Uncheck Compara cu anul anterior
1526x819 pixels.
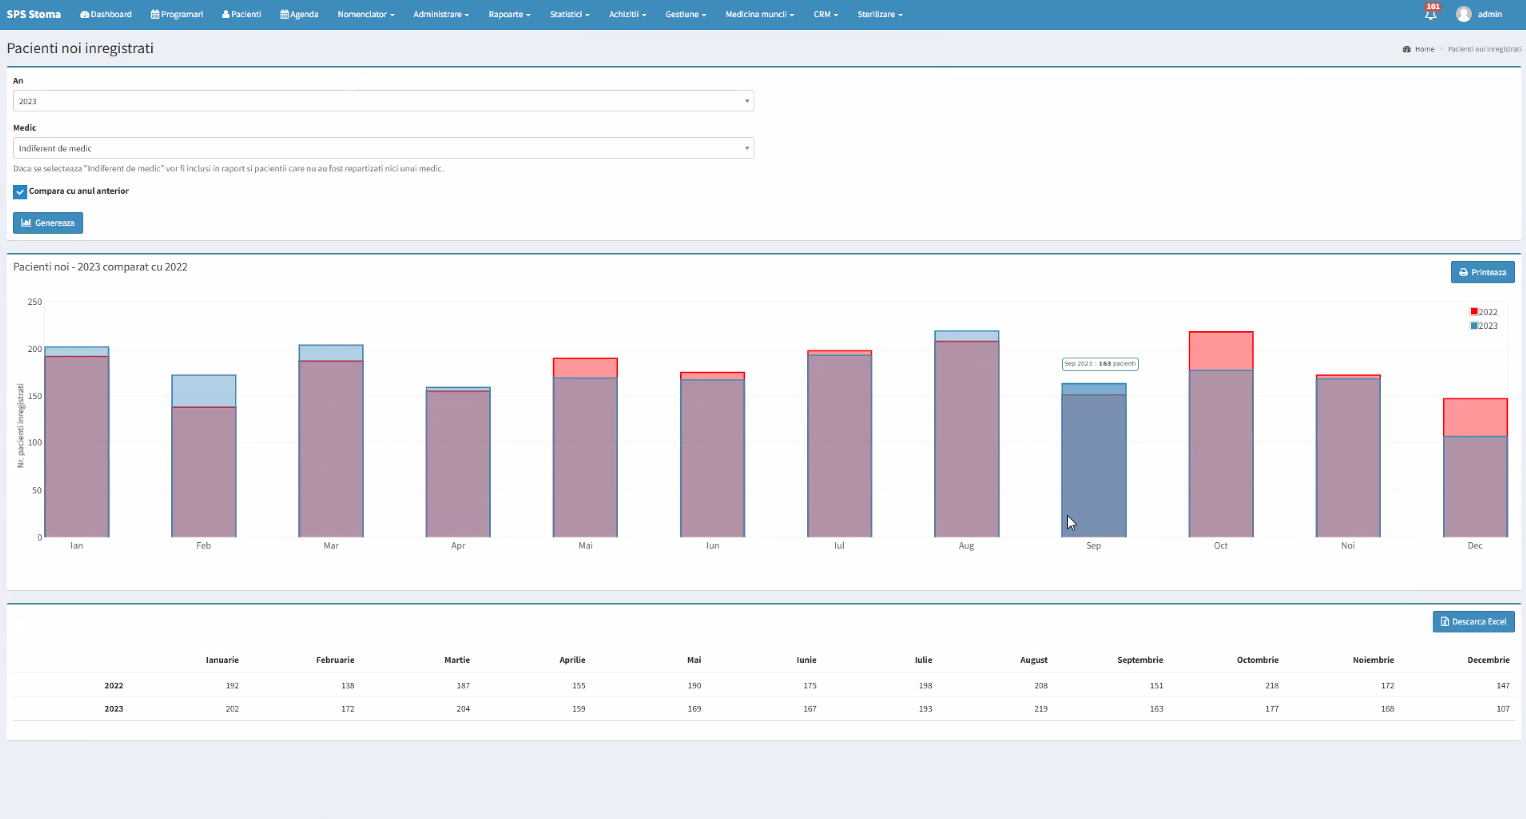pos(20,192)
